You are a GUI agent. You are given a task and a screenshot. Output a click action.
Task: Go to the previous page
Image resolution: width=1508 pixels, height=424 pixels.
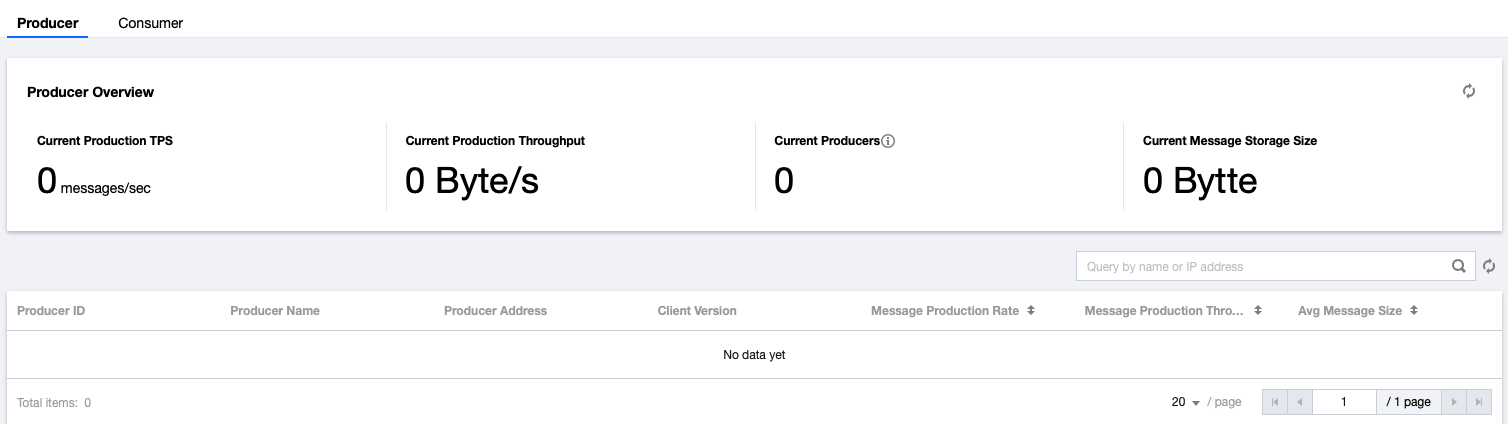pos(1299,402)
